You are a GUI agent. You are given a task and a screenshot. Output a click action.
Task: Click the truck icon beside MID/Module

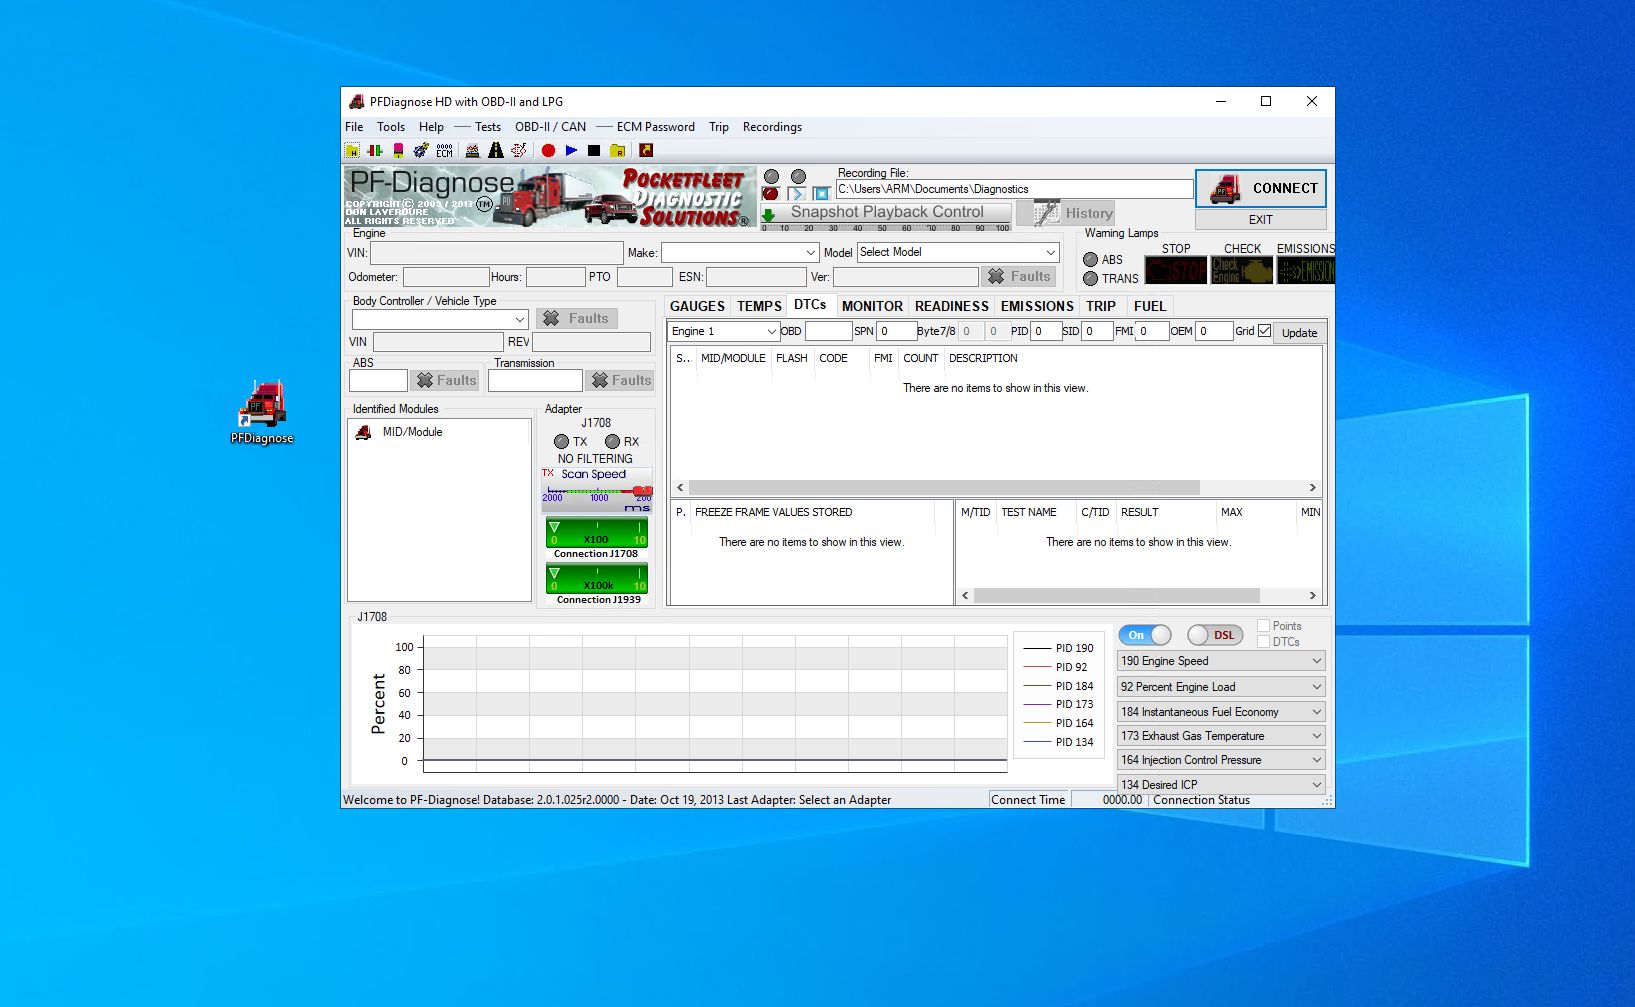(363, 432)
